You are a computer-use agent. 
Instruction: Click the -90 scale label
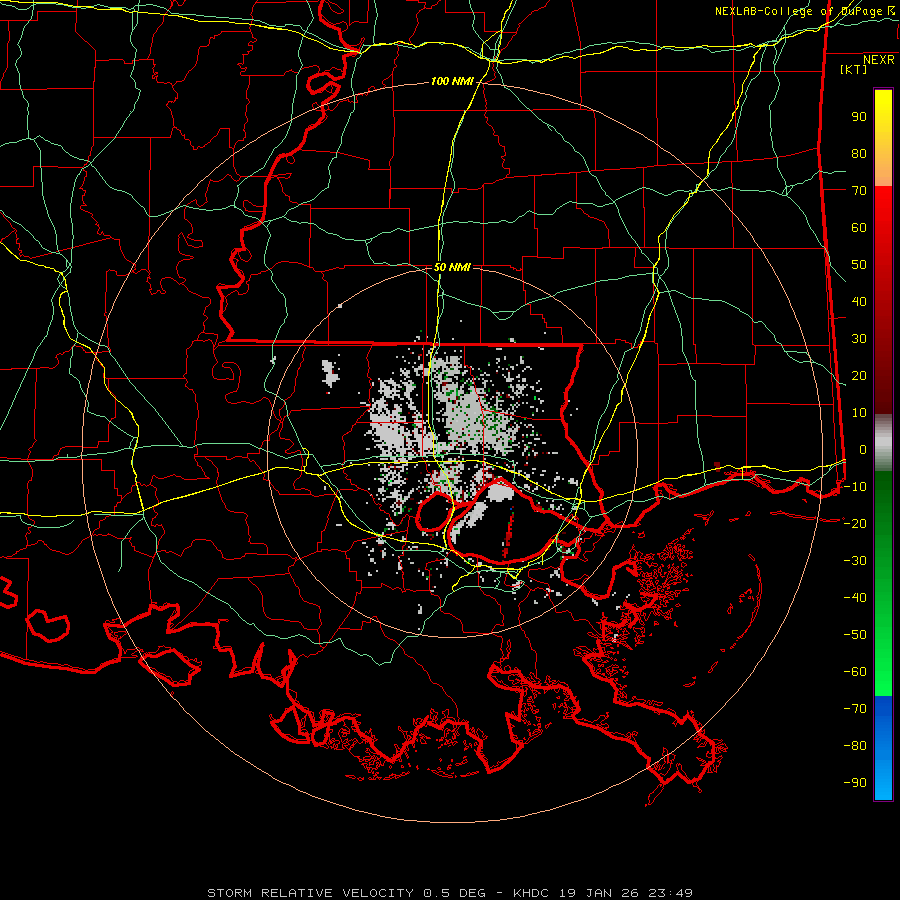pyautogui.click(x=855, y=782)
